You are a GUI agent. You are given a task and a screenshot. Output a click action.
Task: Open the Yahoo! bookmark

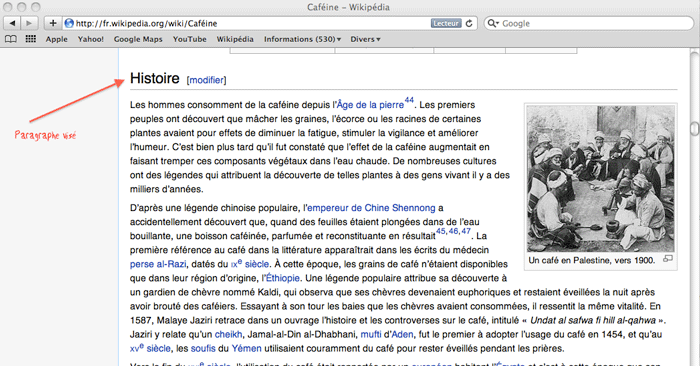pyautogui.click(x=91, y=39)
